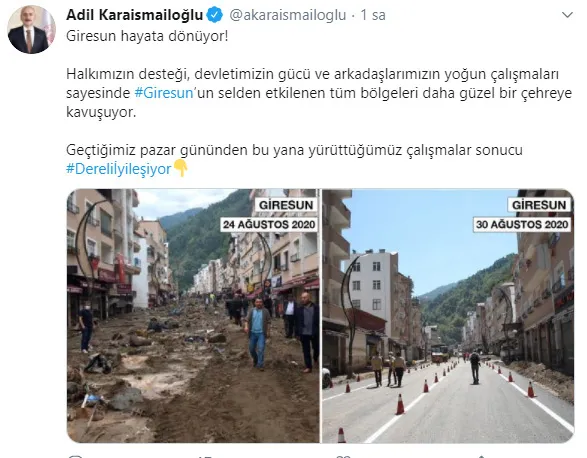The image size is (587, 458).
Task: Click the '24 AĞUSTOS 2020' date label
Action: 269,224
